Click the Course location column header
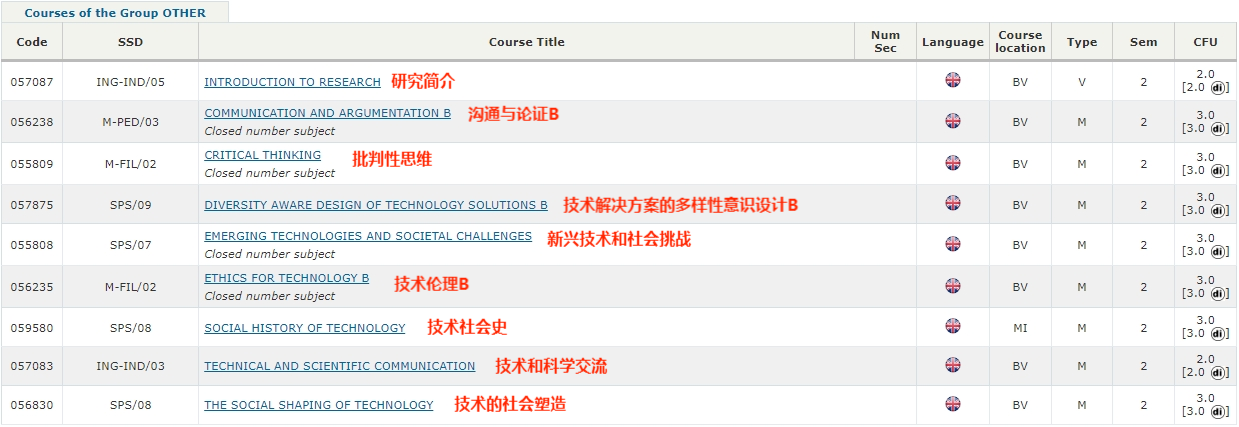Image resolution: width=1239 pixels, height=427 pixels. pos(1020,42)
